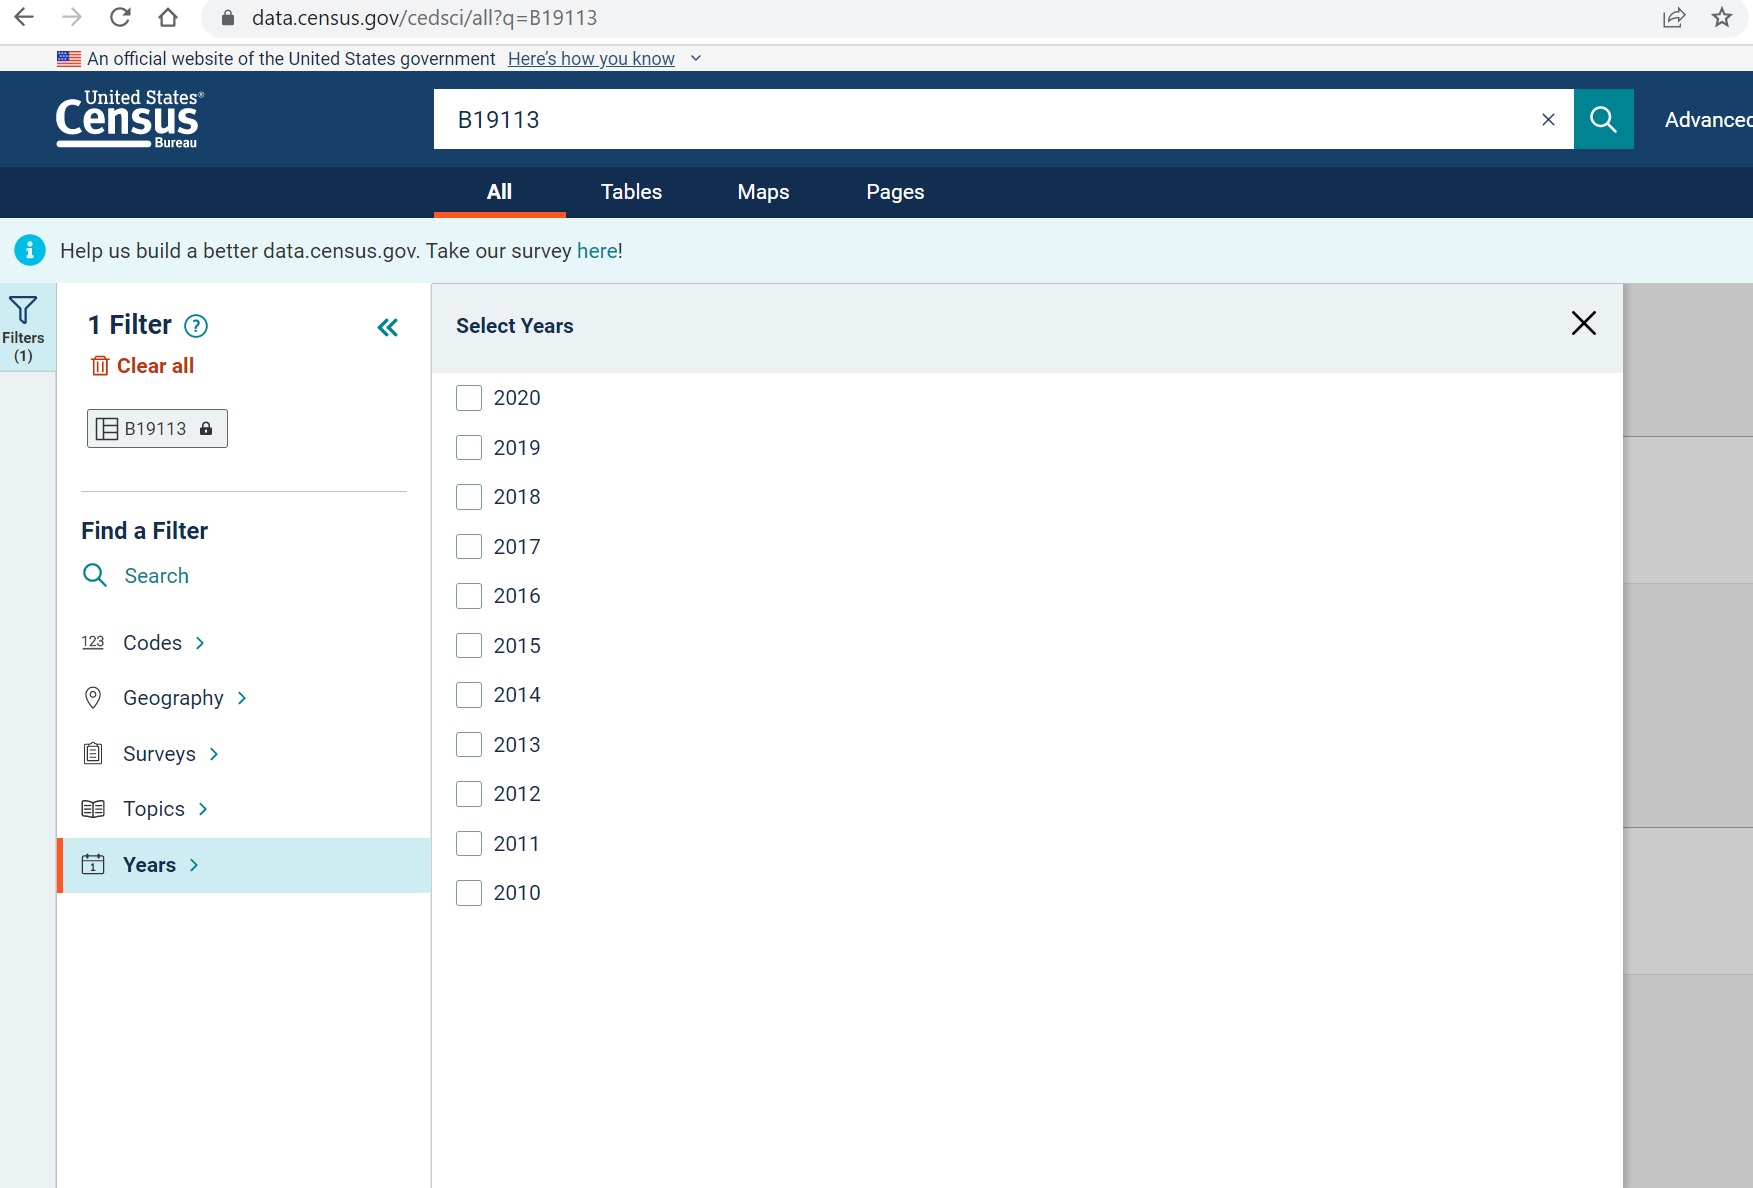Click the Clear all link
The width and height of the screenshot is (1753, 1188).
coord(155,366)
